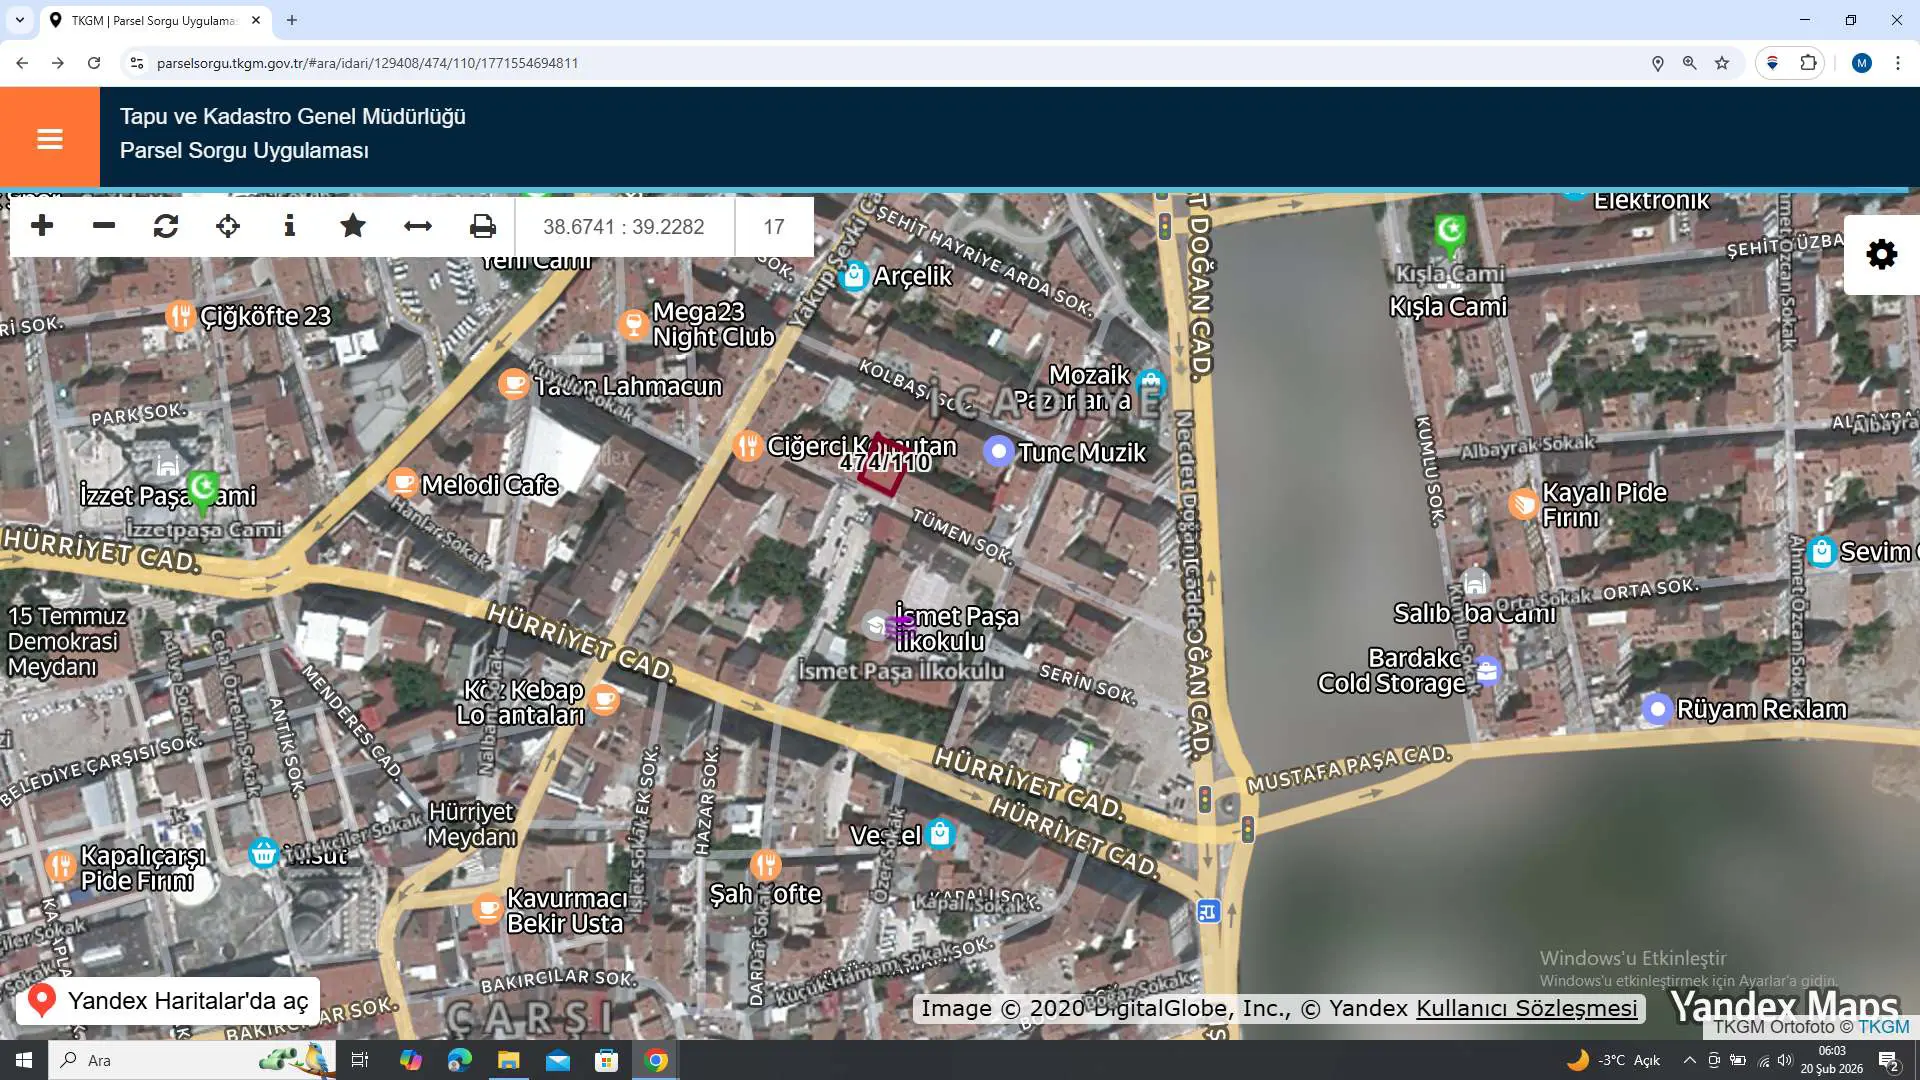Add to favorites with the star tool
Viewport: 1920px width, 1080px height.
pos(353,226)
